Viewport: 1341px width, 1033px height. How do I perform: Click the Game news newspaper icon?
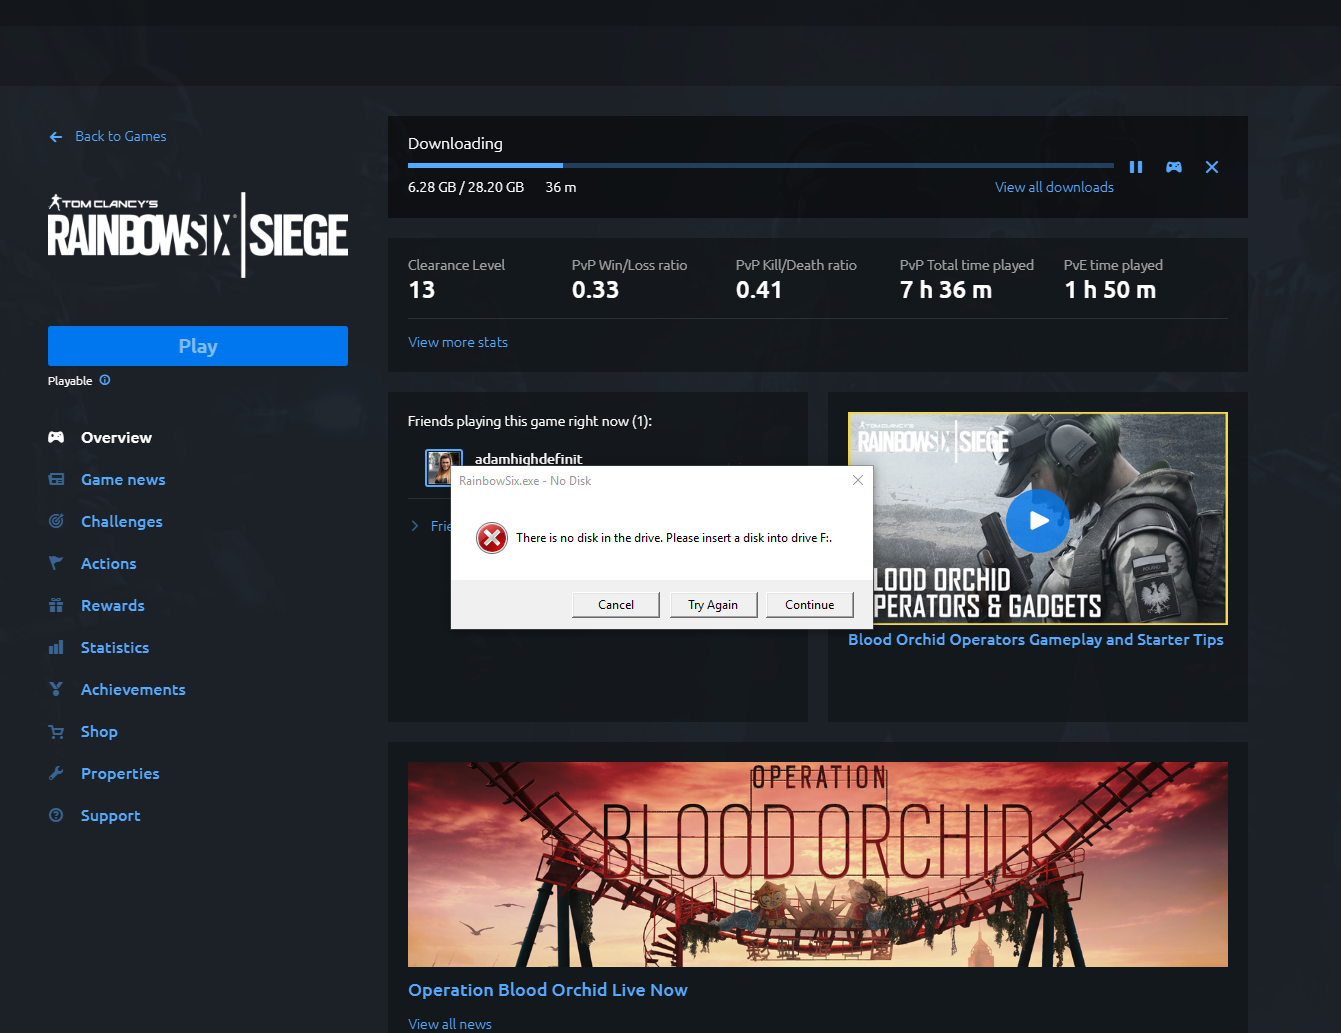[56, 479]
